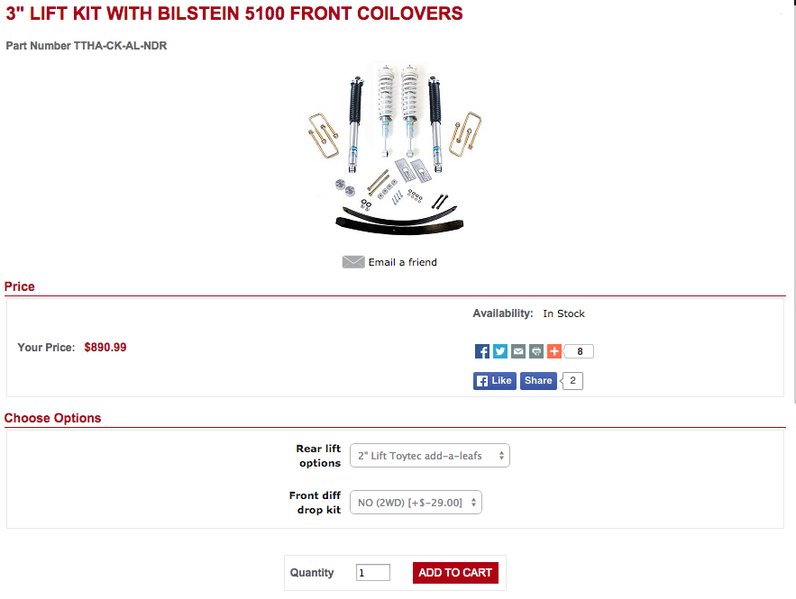Click the share count bubble showing 8
This screenshot has height=599, width=796.
click(x=579, y=351)
